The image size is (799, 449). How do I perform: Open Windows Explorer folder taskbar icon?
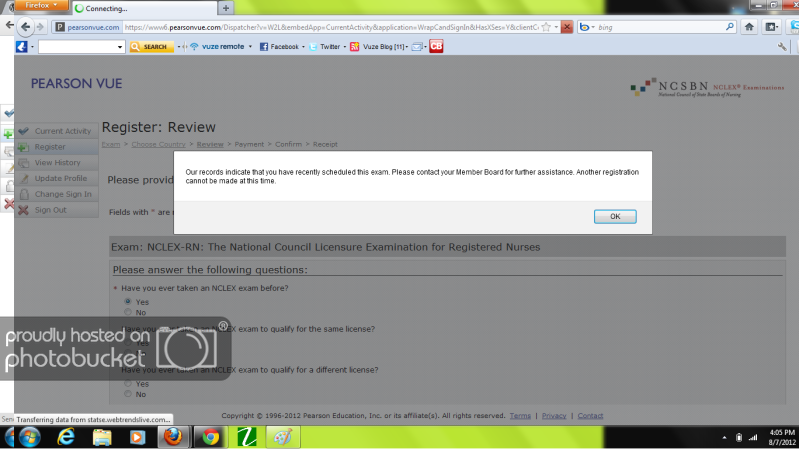pos(102,437)
